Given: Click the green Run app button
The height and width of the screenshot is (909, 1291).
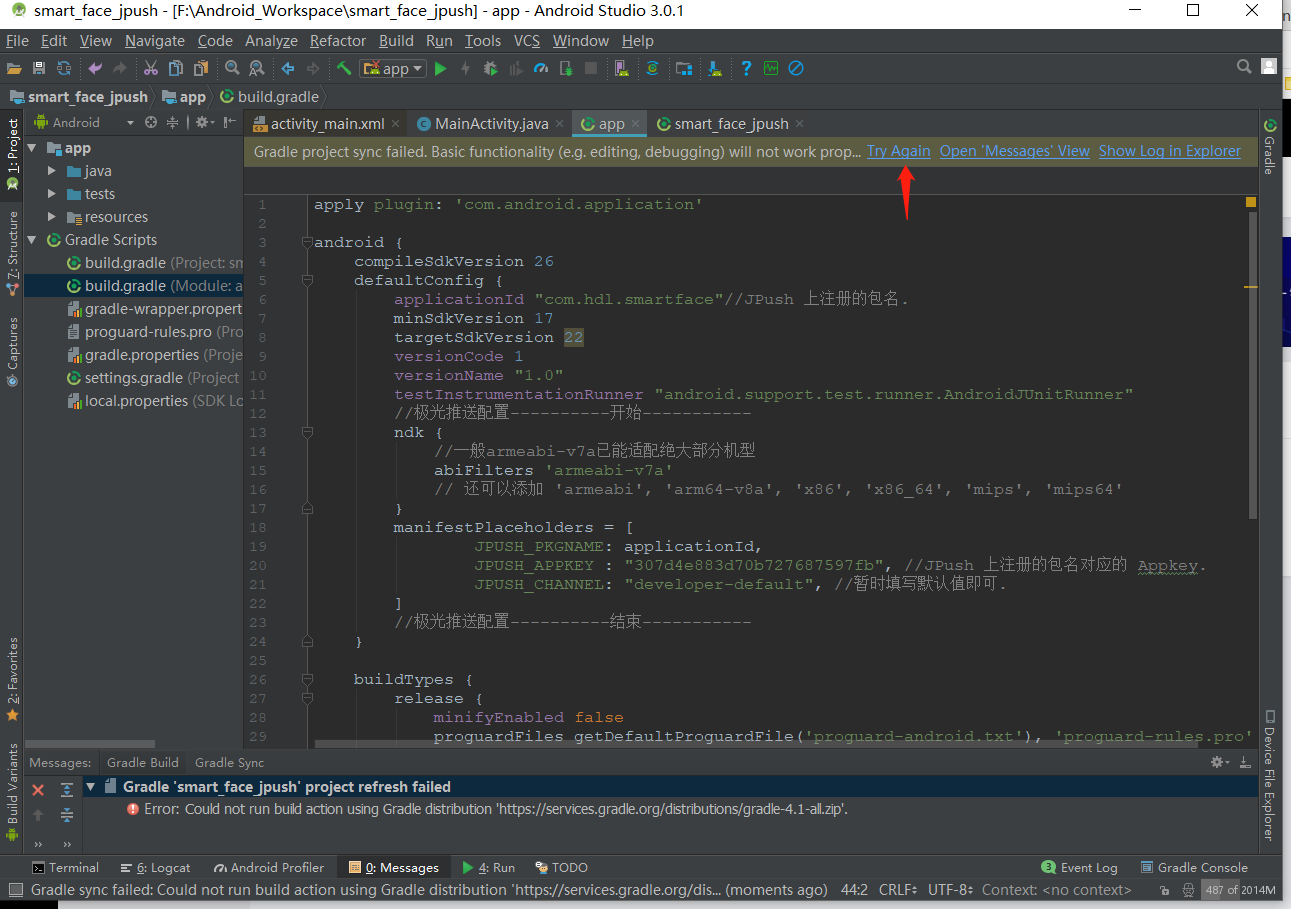Looking at the screenshot, I should pos(440,68).
